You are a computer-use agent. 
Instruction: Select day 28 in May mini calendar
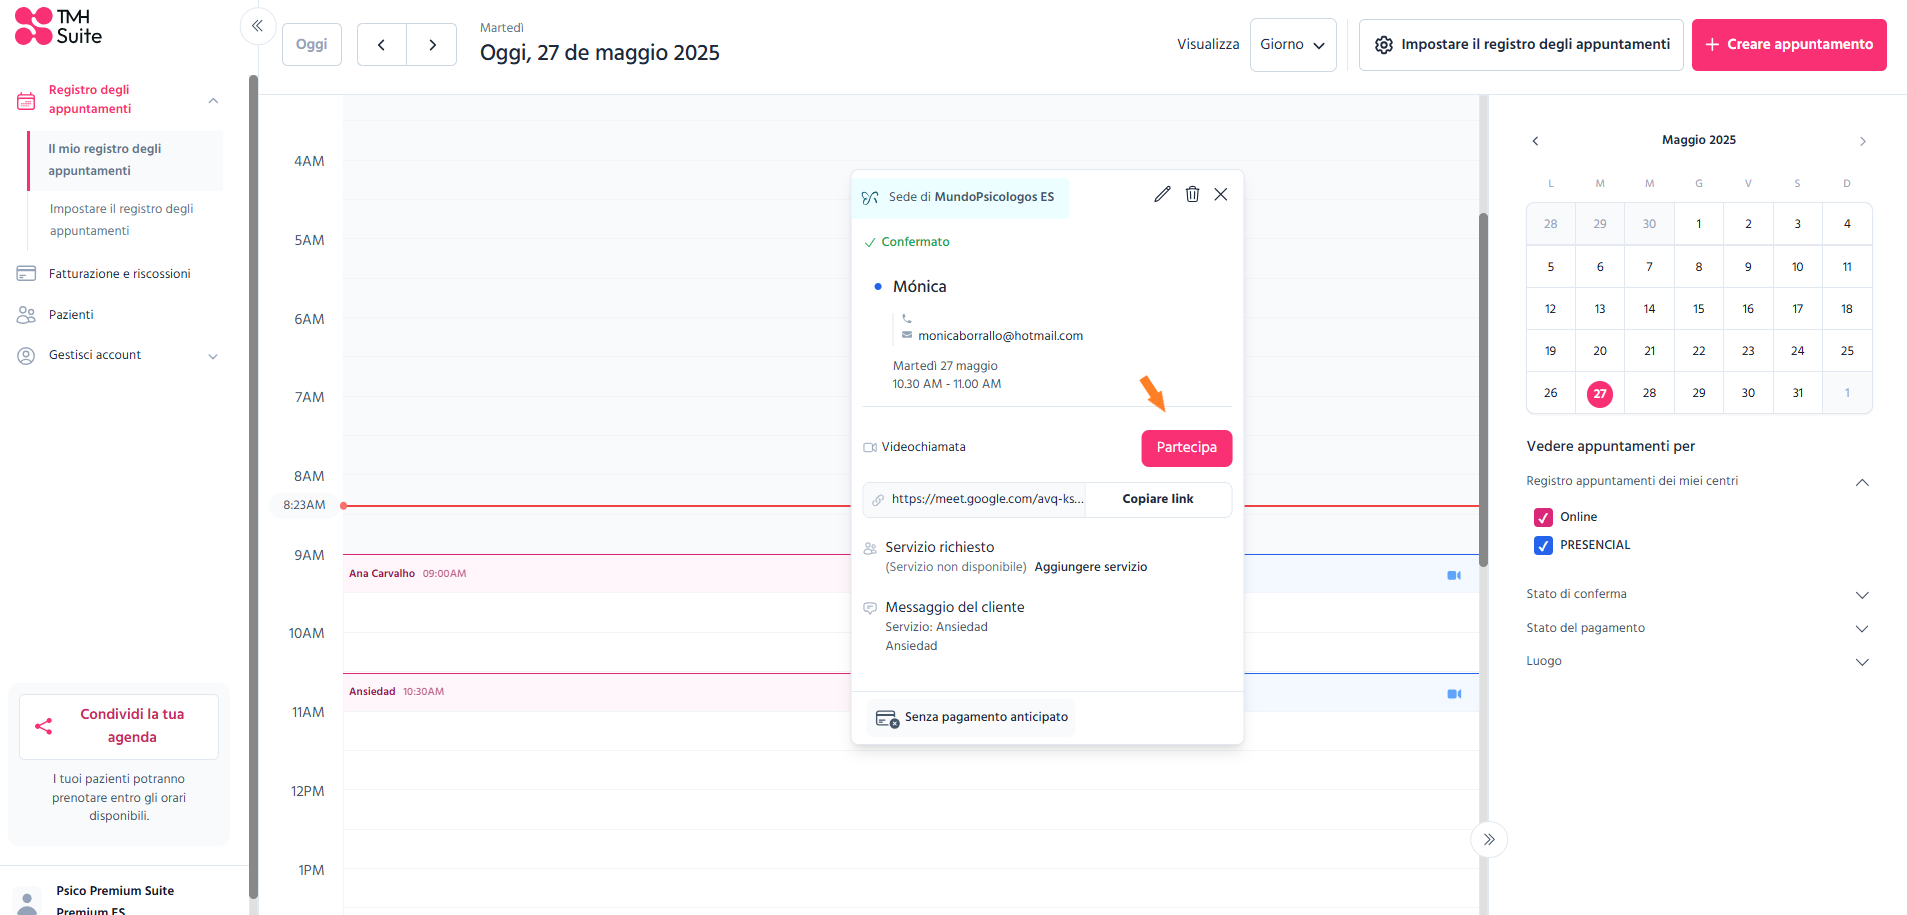pyautogui.click(x=1649, y=393)
